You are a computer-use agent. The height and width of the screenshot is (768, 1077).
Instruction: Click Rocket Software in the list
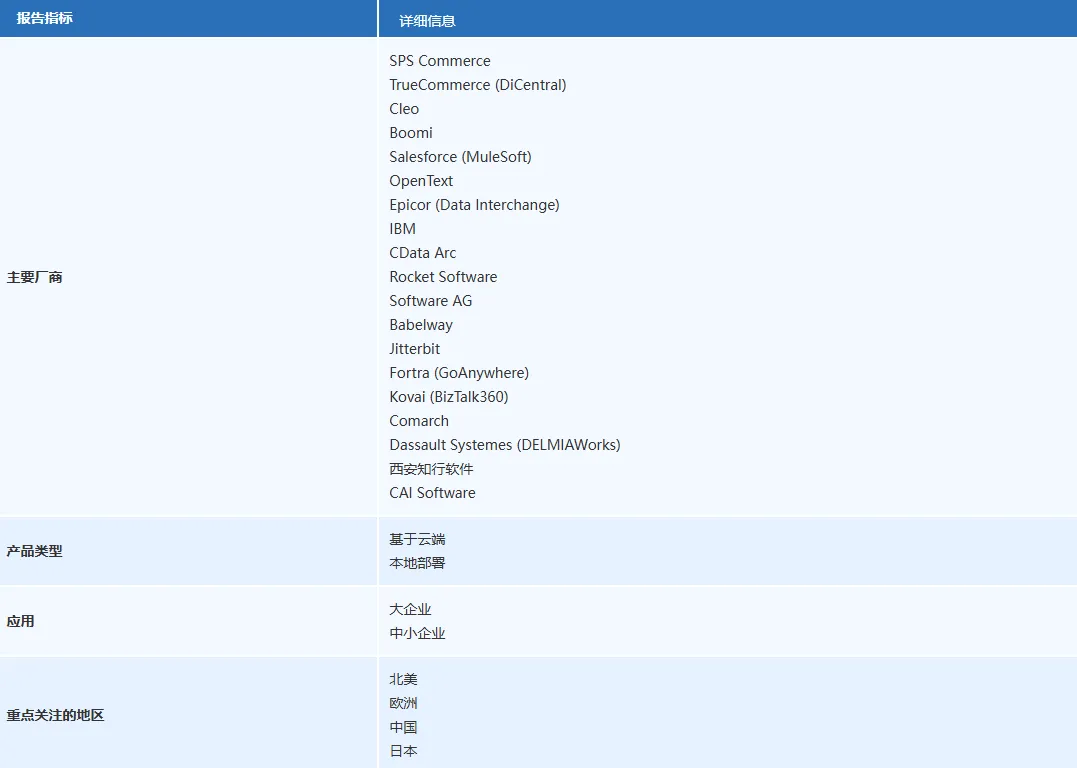[443, 277]
